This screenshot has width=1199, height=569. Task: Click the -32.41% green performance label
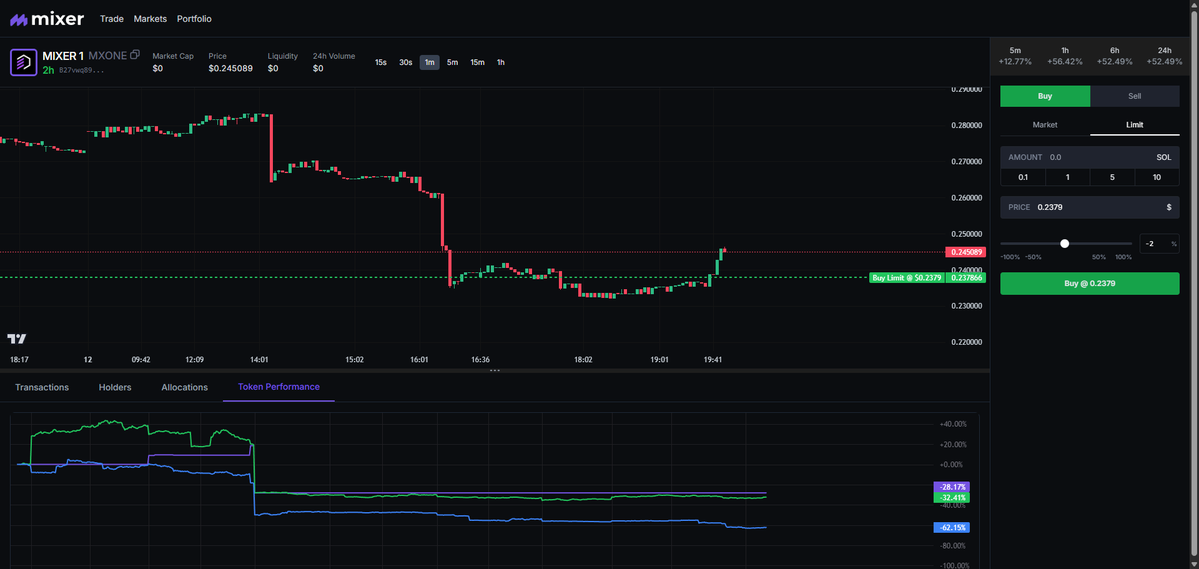951,498
